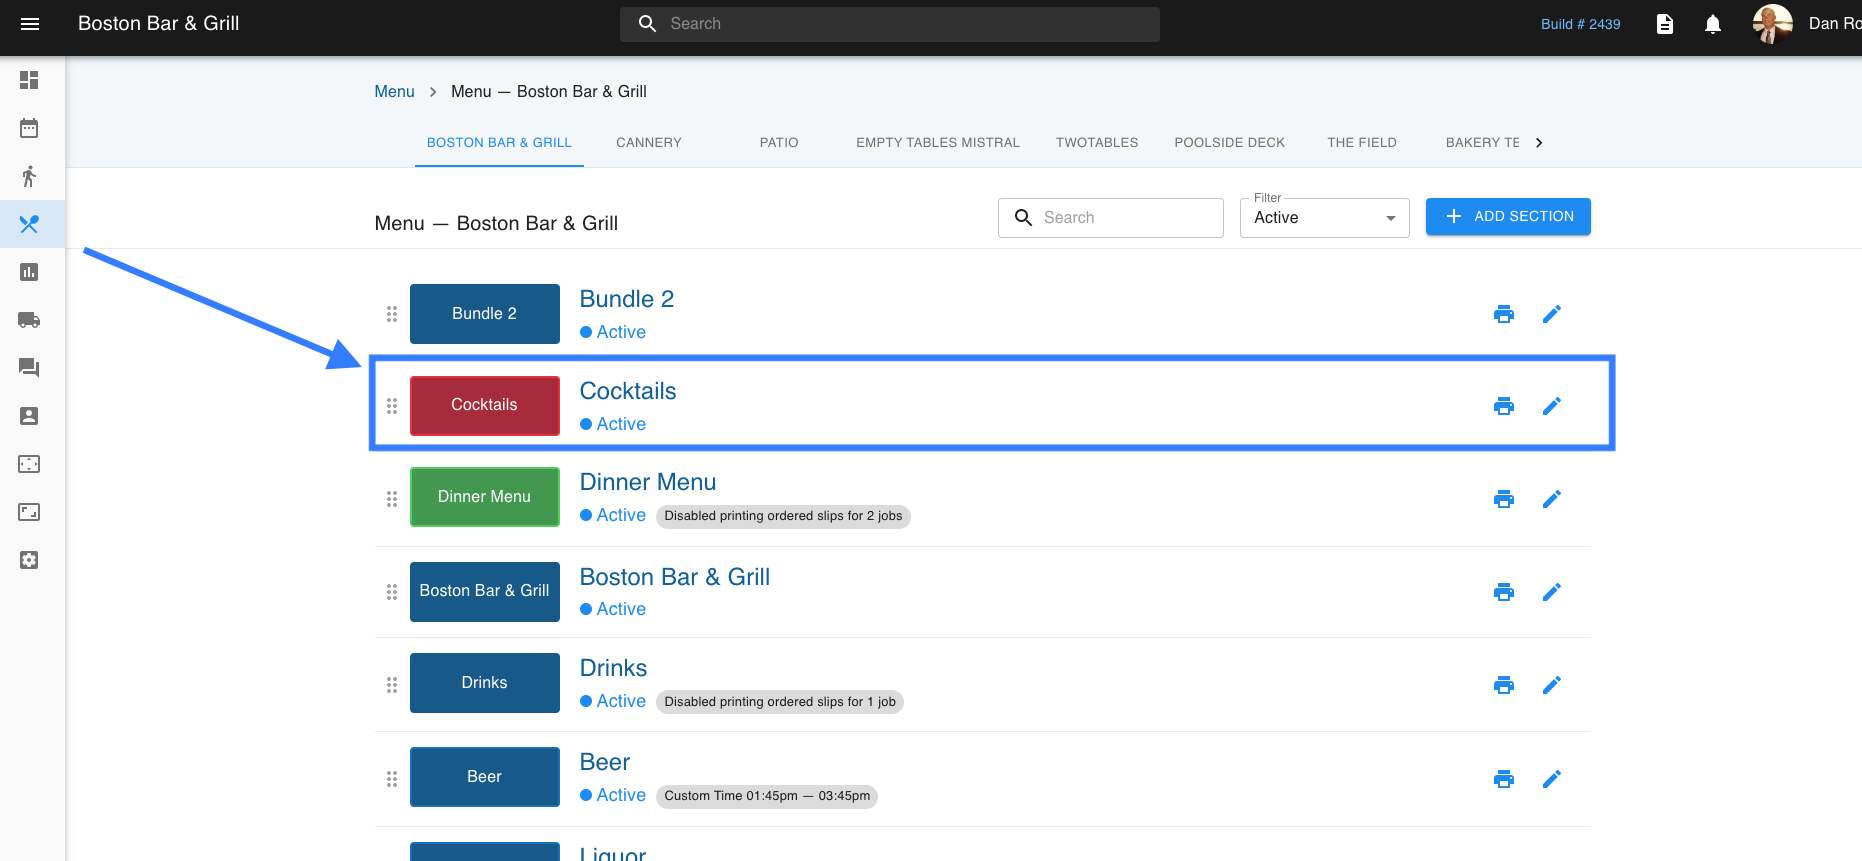Open the dashboard icon in sidebar

pyautogui.click(x=29, y=80)
